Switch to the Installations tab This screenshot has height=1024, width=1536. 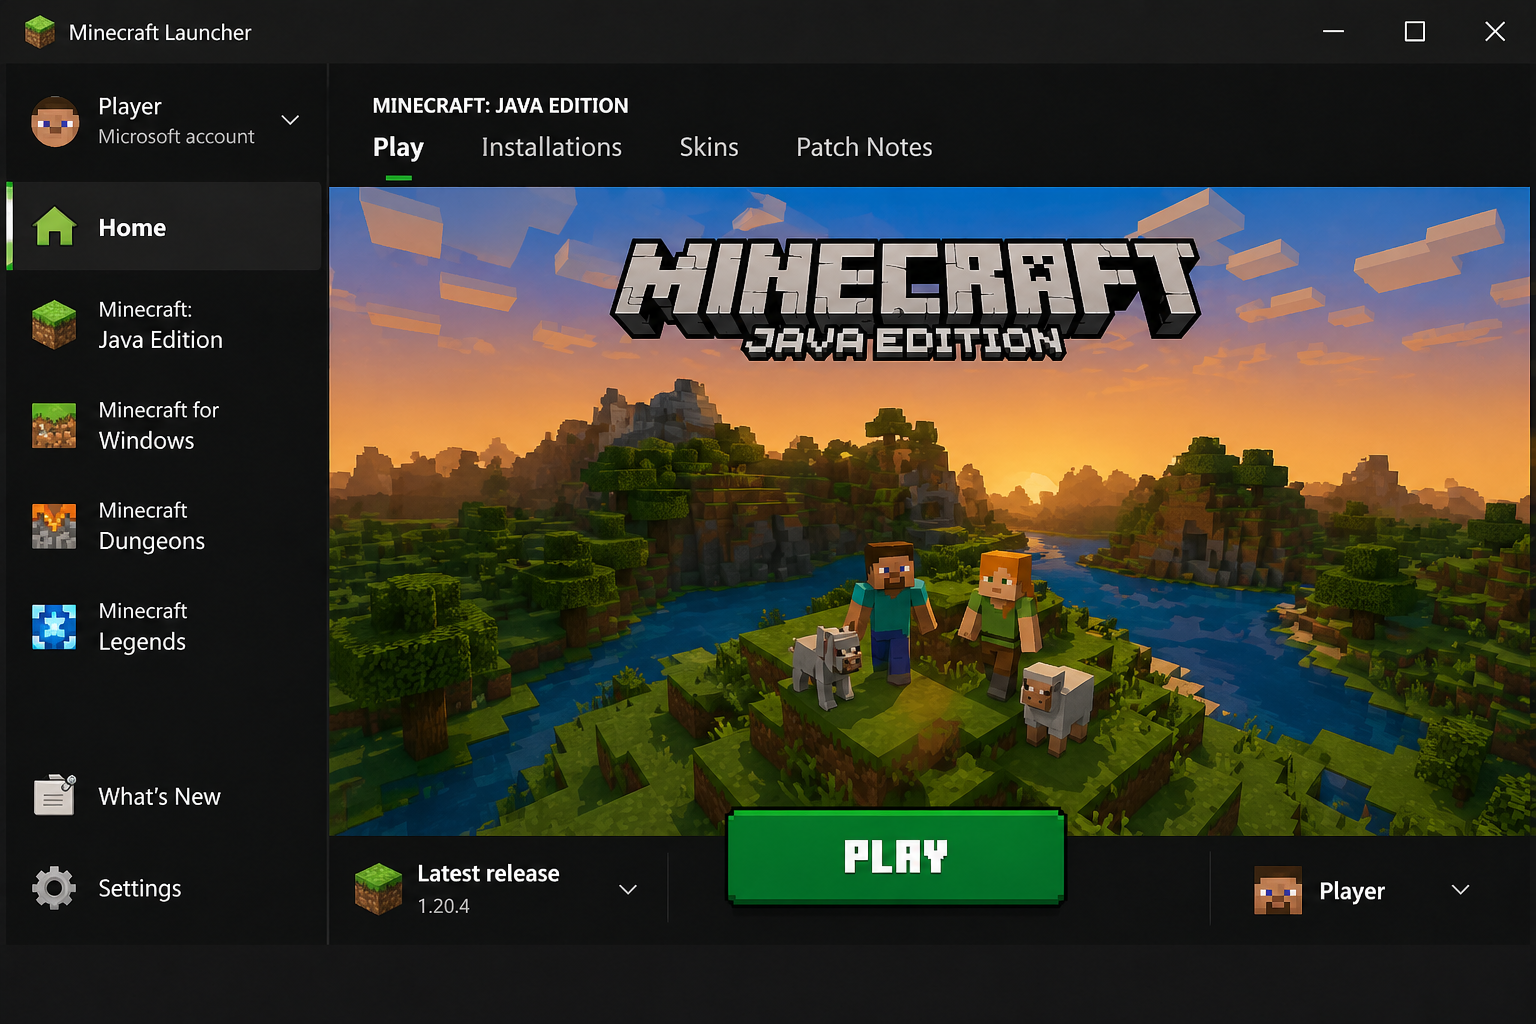pos(551,147)
